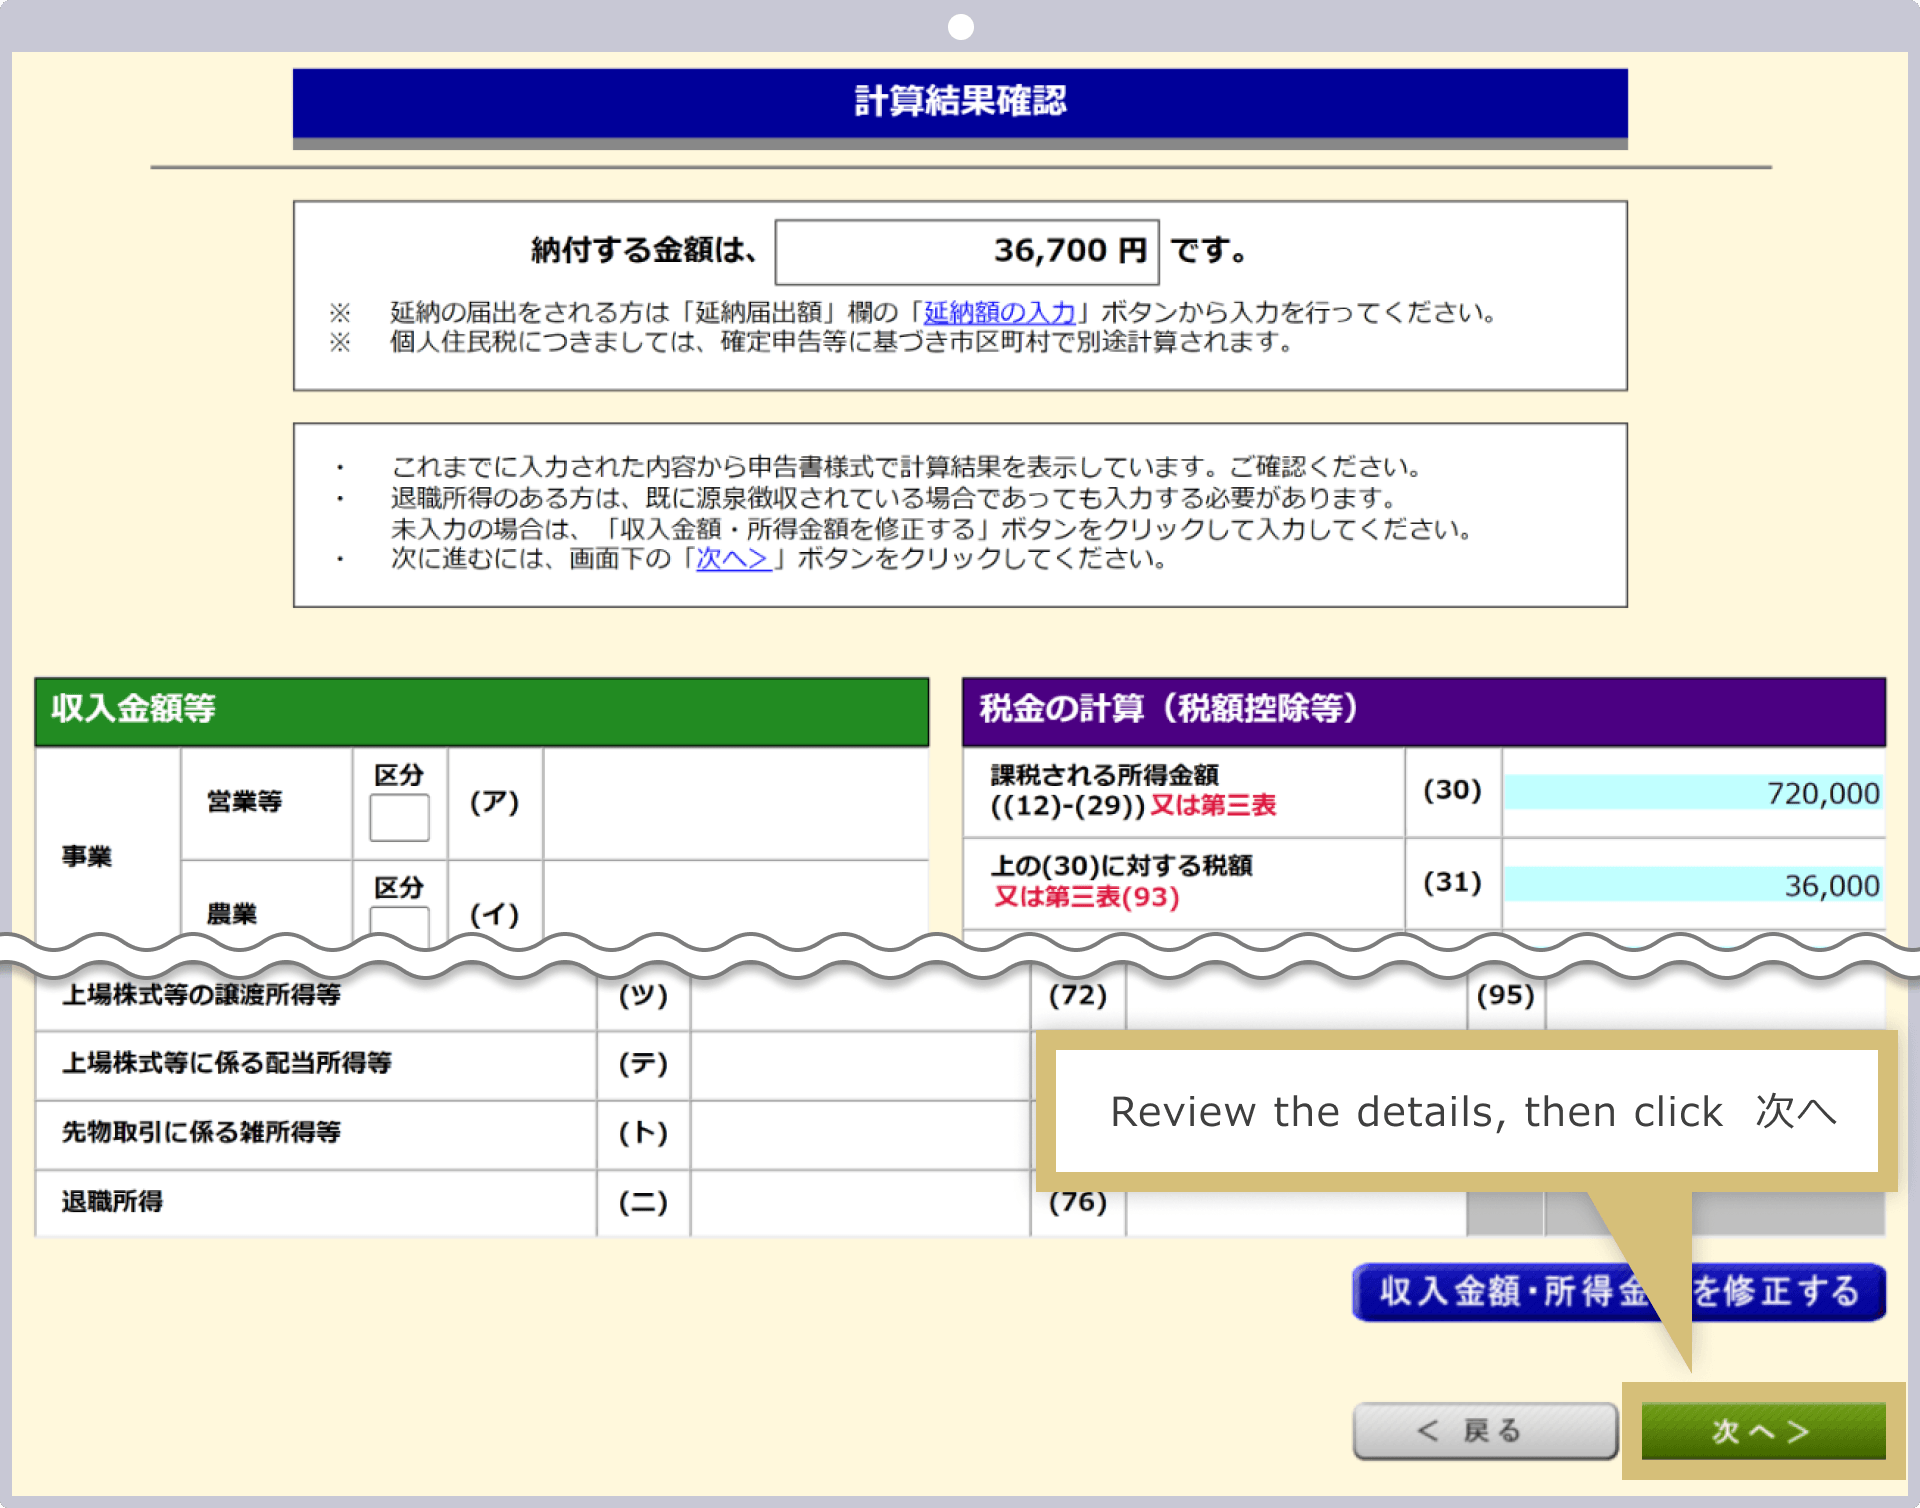Click the 退職所得 row label
This screenshot has height=1508, width=1920.
112,1200
